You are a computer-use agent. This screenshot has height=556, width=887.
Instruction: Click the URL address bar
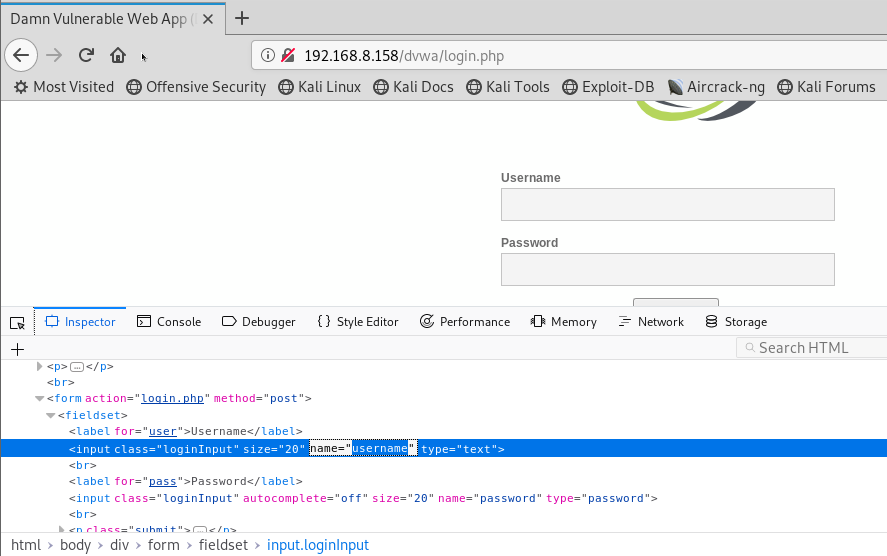tap(569, 55)
